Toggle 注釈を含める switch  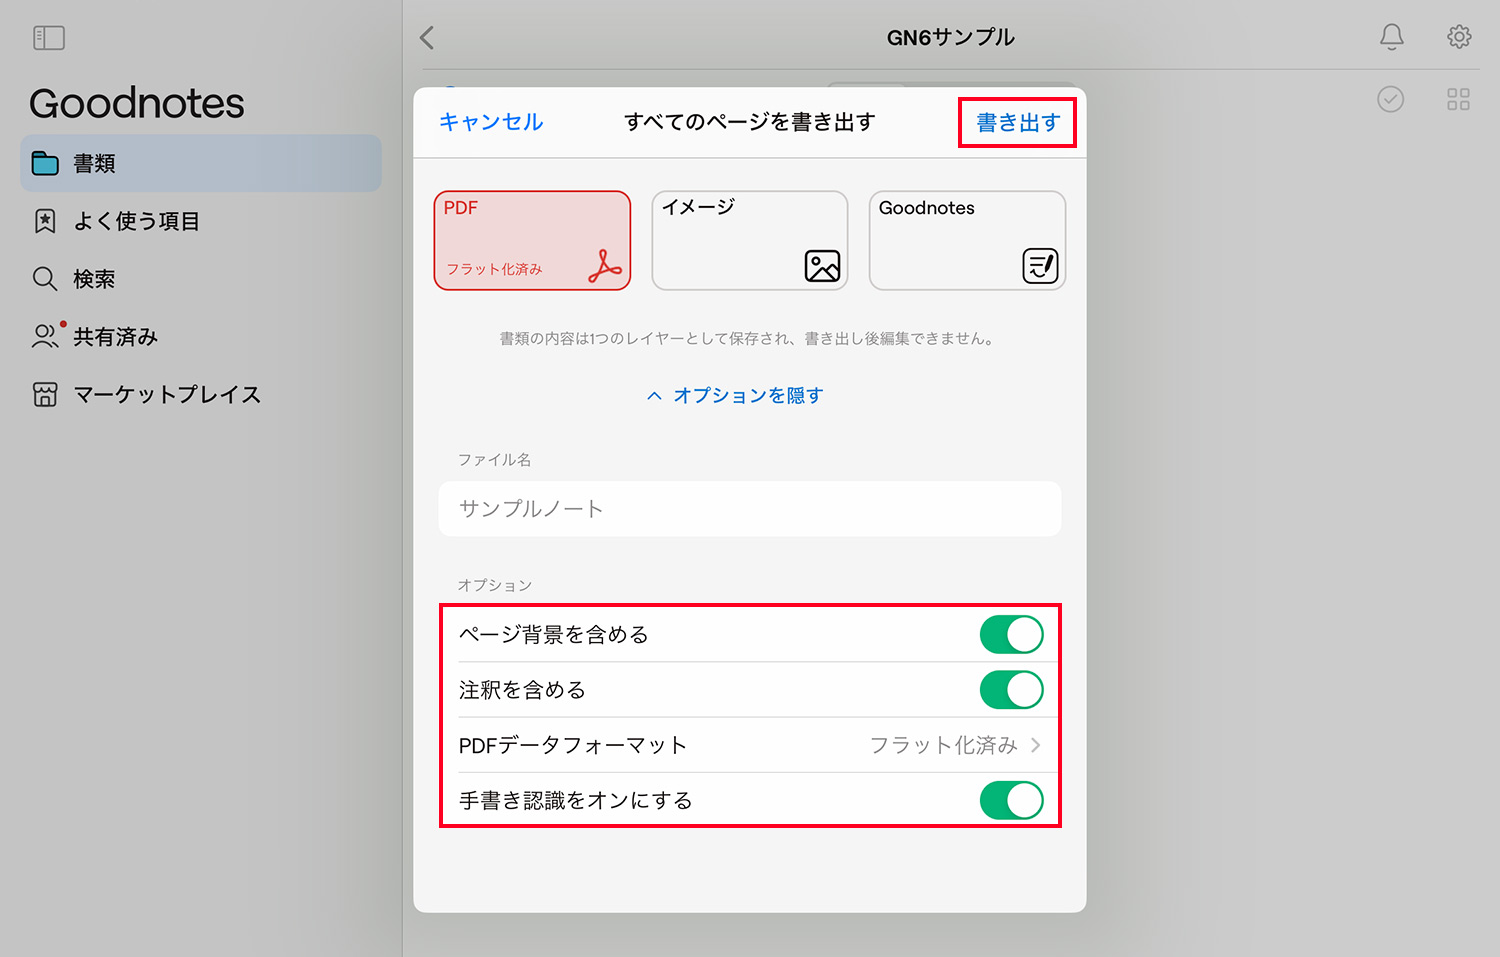pos(1011,690)
